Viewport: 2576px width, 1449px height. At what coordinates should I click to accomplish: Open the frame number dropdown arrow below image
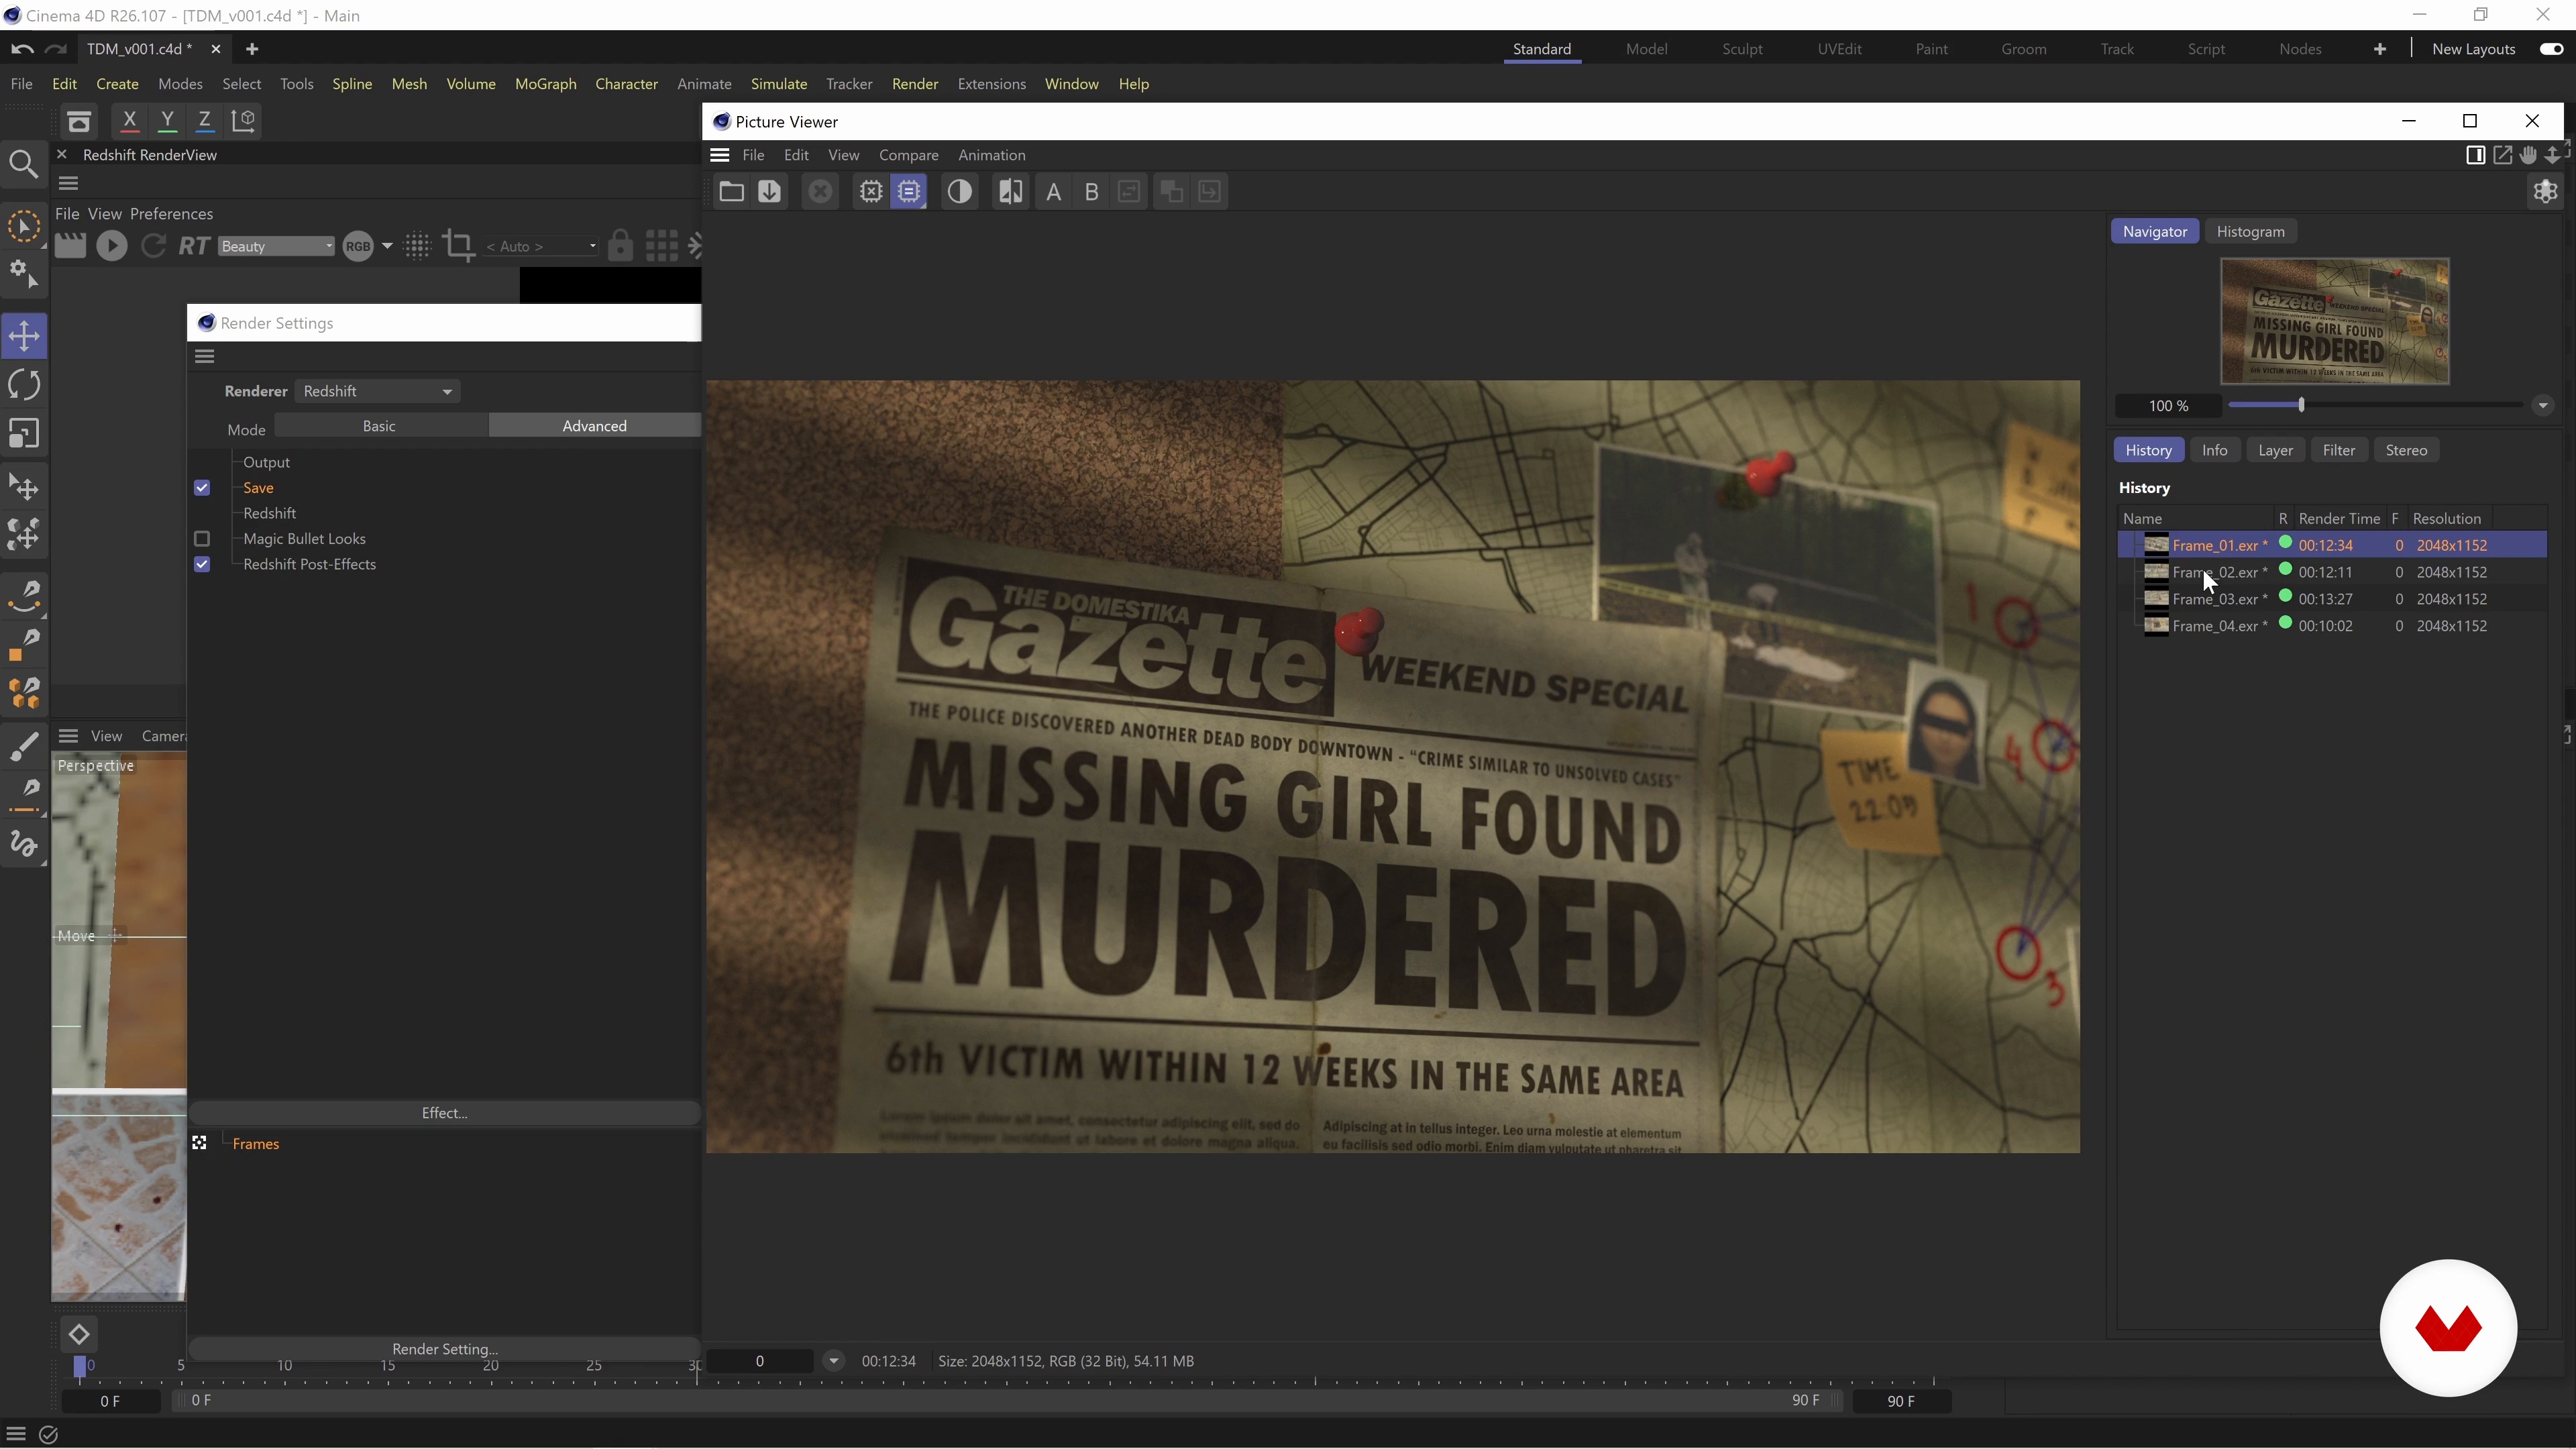(x=833, y=1361)
